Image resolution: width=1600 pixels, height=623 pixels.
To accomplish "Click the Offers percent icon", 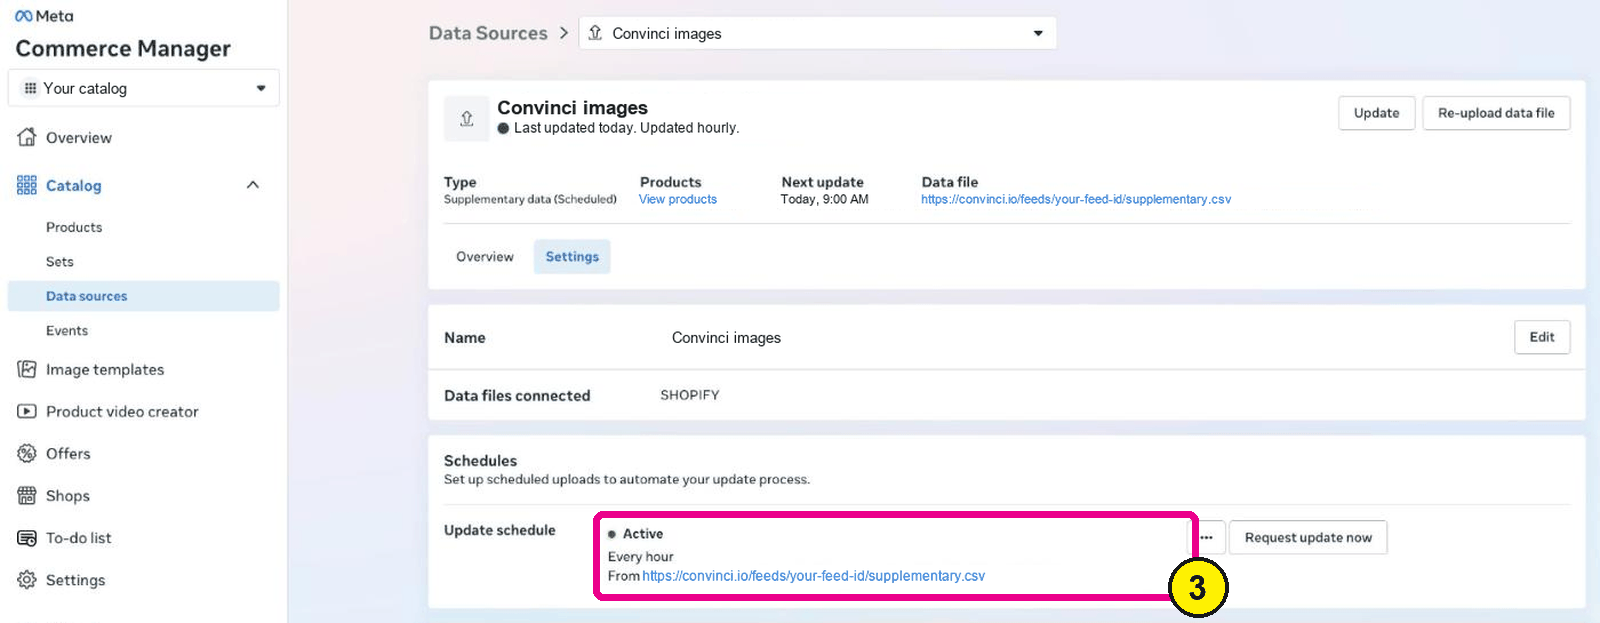I will (x=27, y=453).
